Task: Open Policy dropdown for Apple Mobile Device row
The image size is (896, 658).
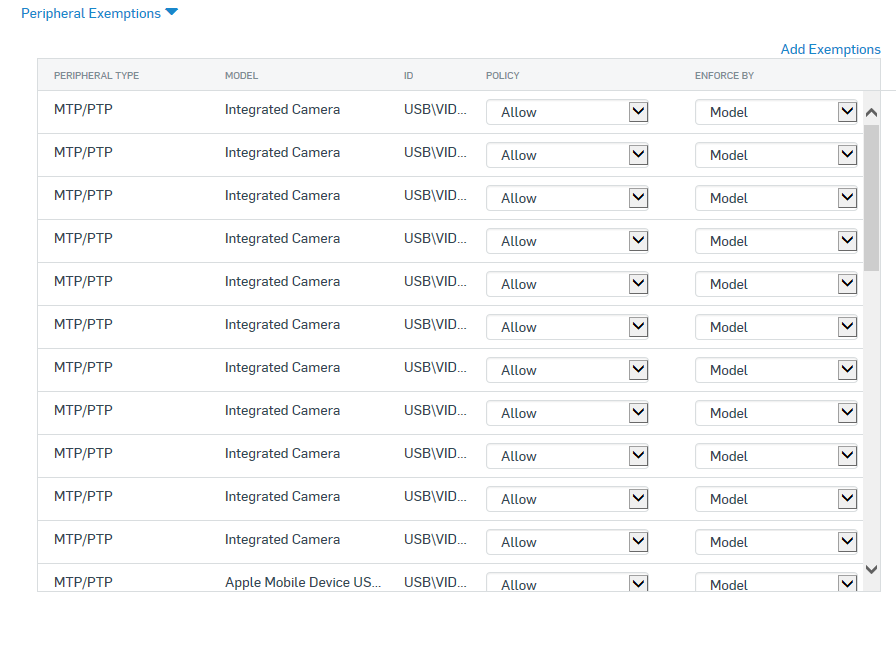Action: coord(567,583)
